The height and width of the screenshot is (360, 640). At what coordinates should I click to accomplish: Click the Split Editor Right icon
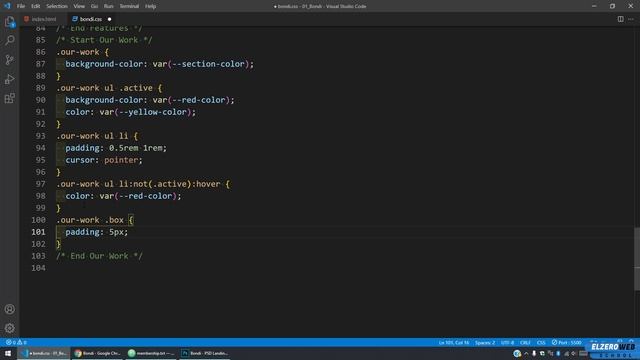coord(620,19)
